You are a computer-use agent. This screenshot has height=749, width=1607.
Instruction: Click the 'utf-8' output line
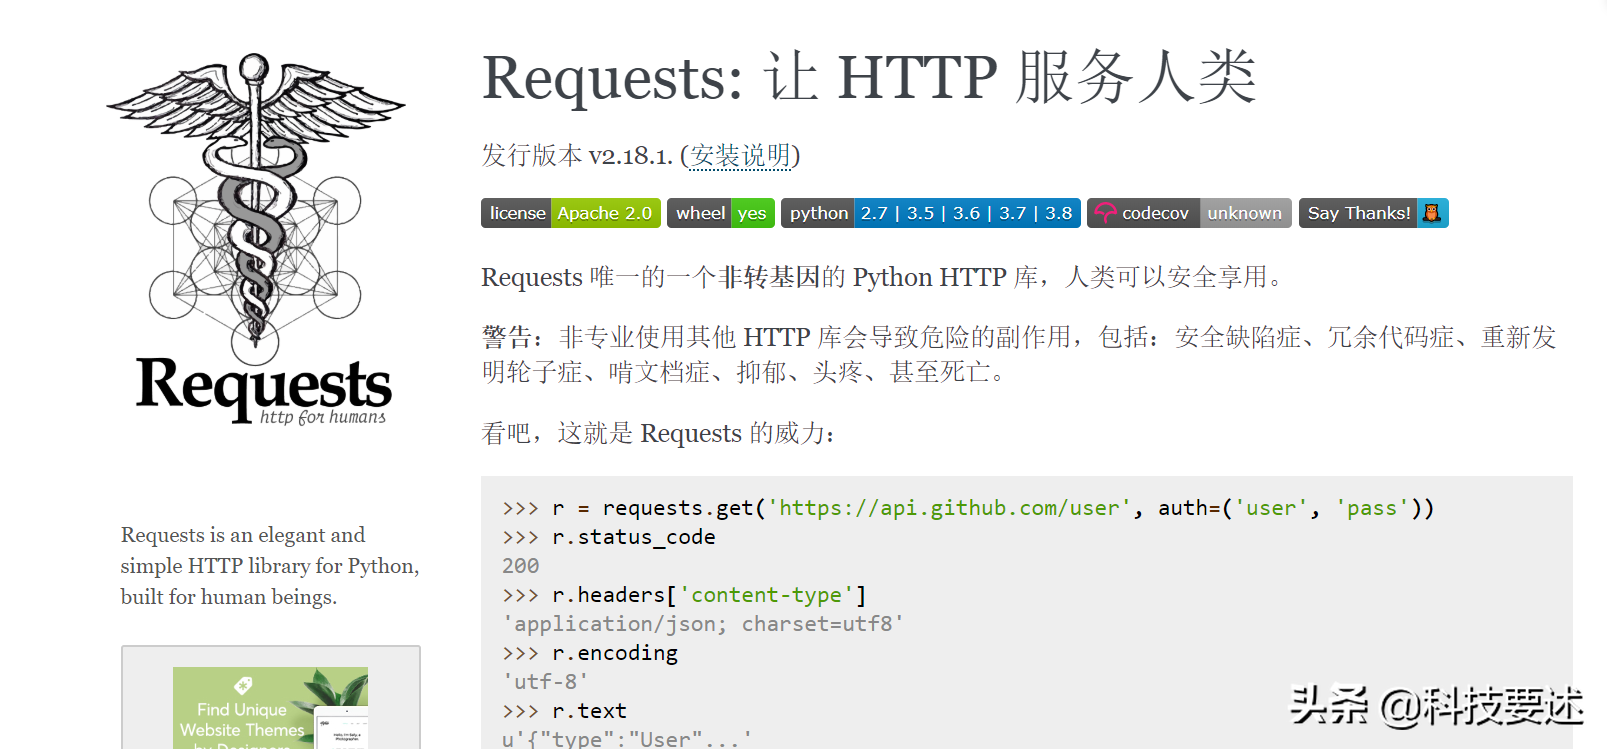tap(545, 682)
